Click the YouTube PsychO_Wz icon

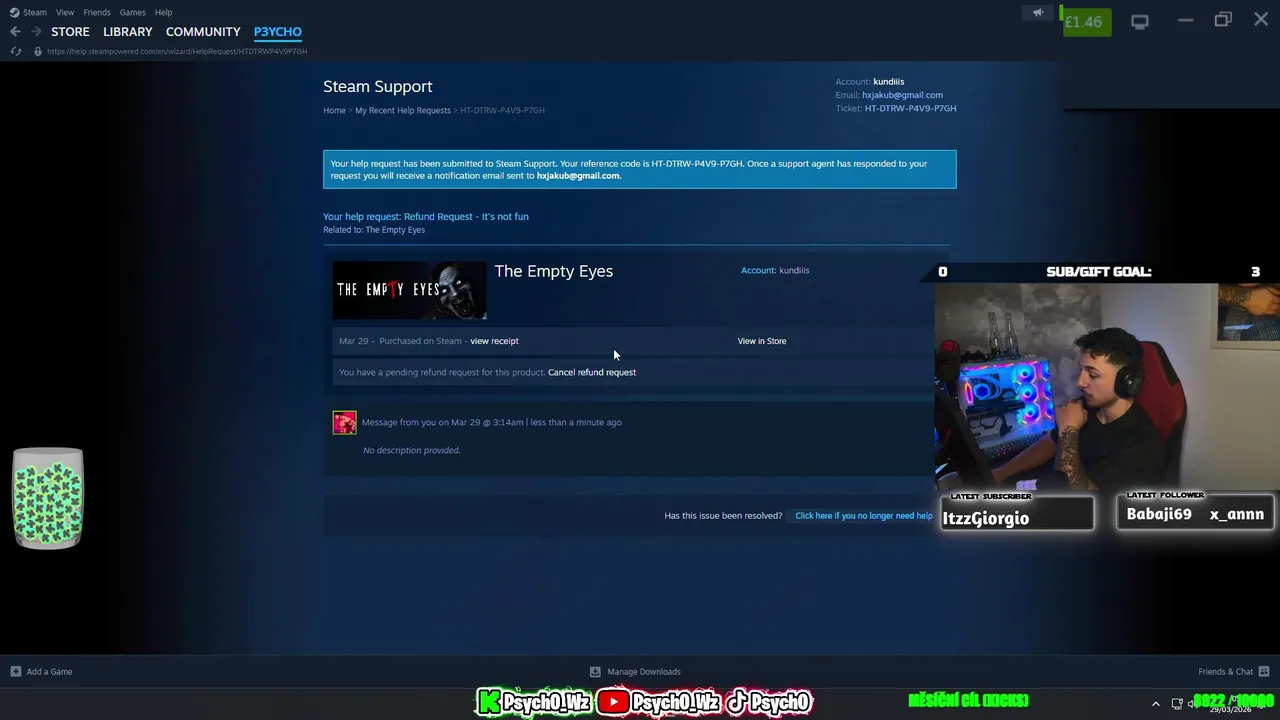613,702
